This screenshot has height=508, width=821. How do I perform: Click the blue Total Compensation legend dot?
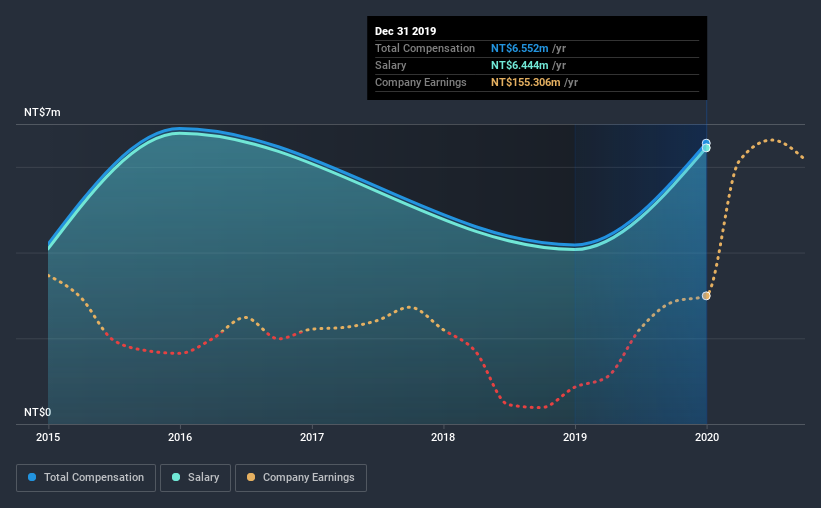click(32, 477)
